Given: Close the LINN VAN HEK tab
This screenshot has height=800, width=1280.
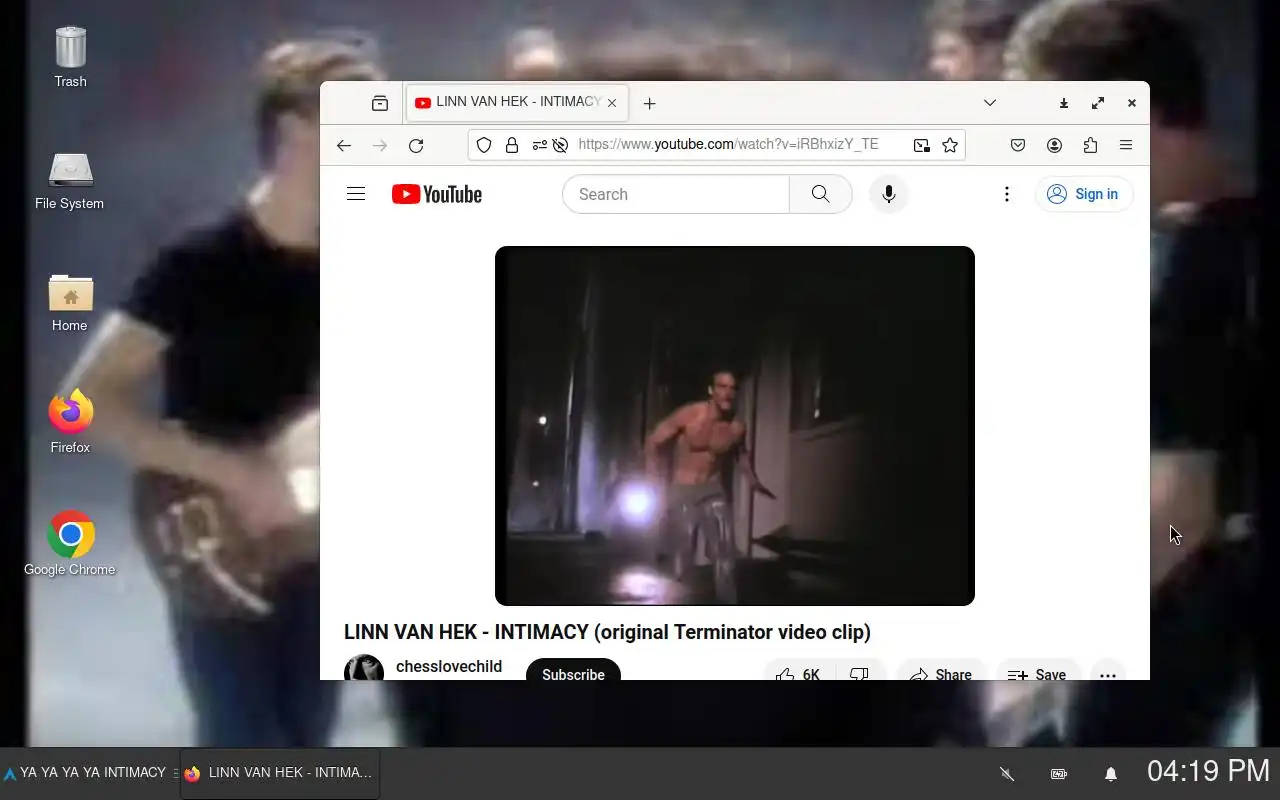Looking at the screenshot, I should [x=612, y=103].
